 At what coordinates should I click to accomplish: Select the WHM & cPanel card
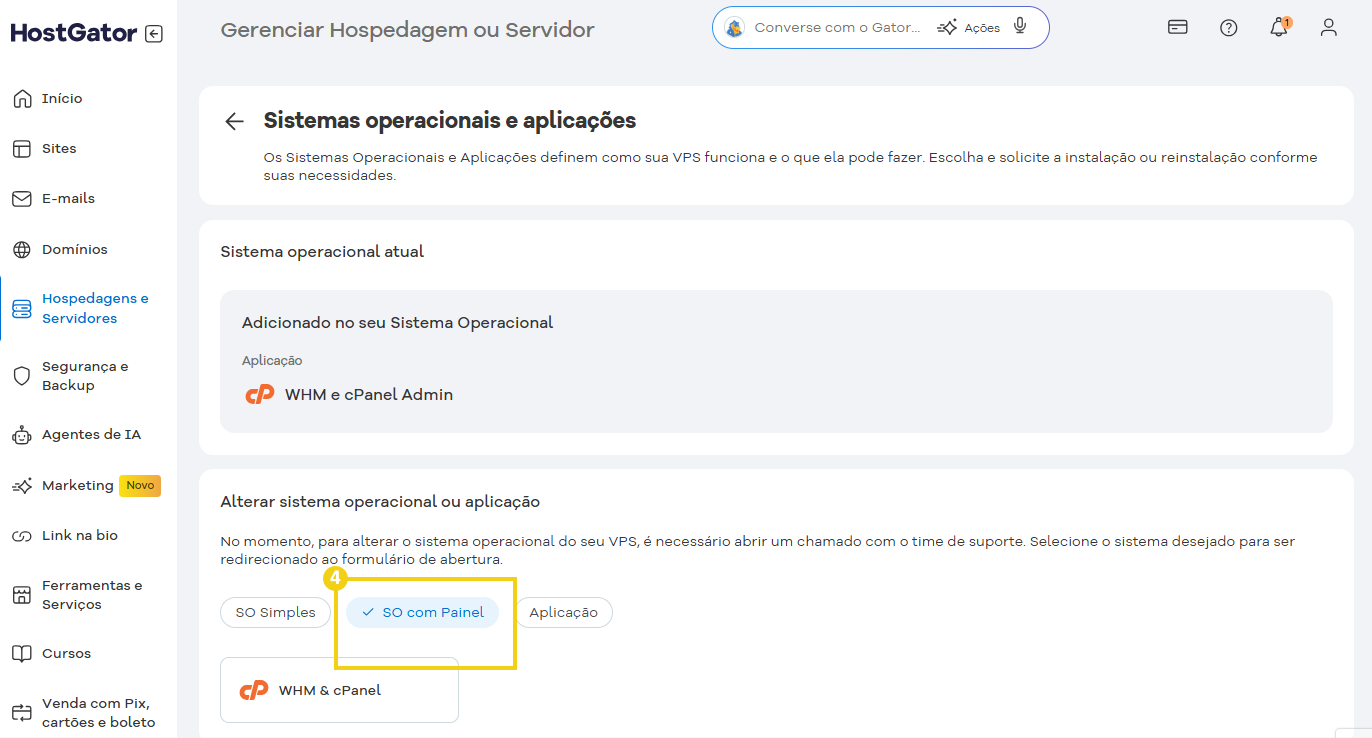(338, 689)
